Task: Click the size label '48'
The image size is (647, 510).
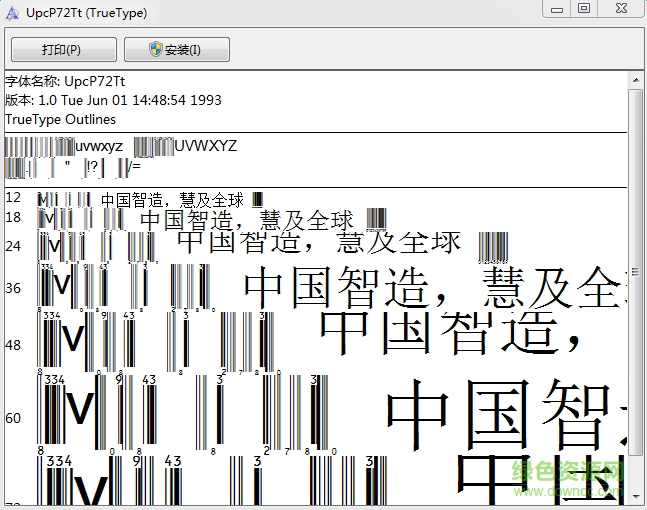Action: click(x=13, y=345)
